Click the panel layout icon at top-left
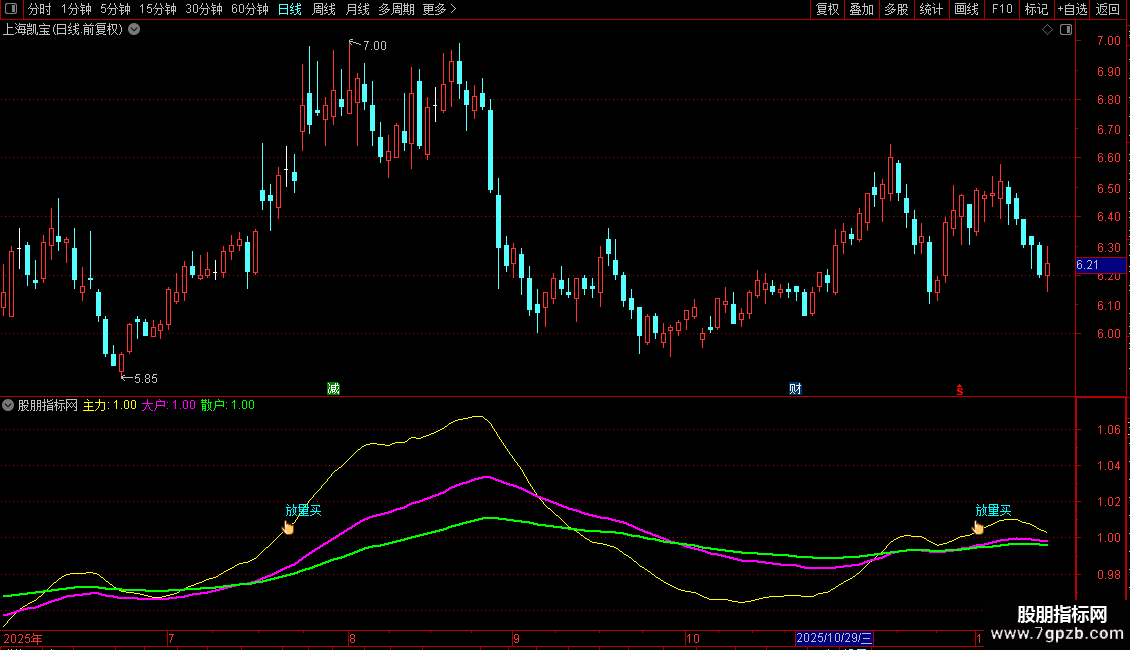The width and height of the screenshot is (1130, 650). coord(12,9)
